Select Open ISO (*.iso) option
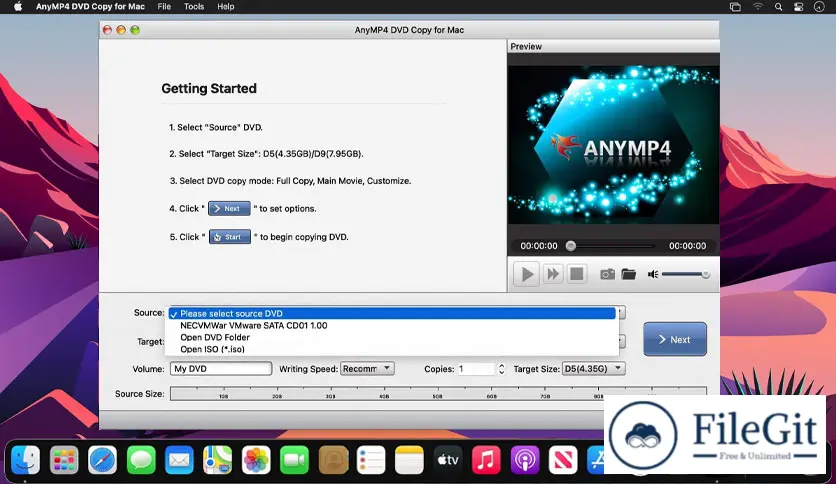This screenshot has height=484, width=836. (x=392, y=349)
